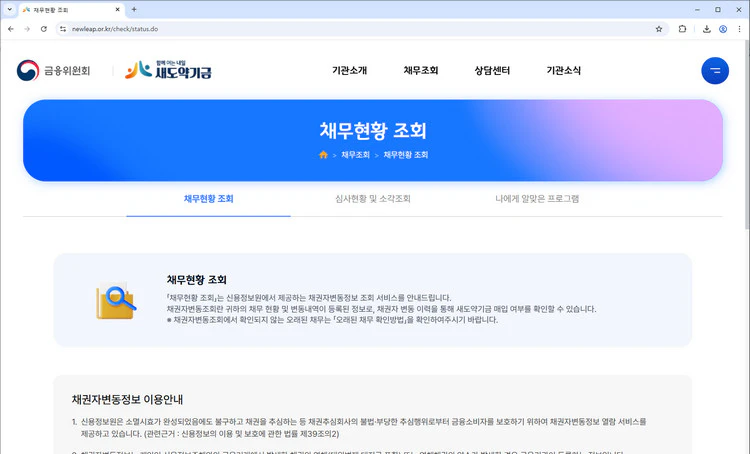Open a new browser tab
This screenshot has height=454, width=750.
[x=134, y=9]
